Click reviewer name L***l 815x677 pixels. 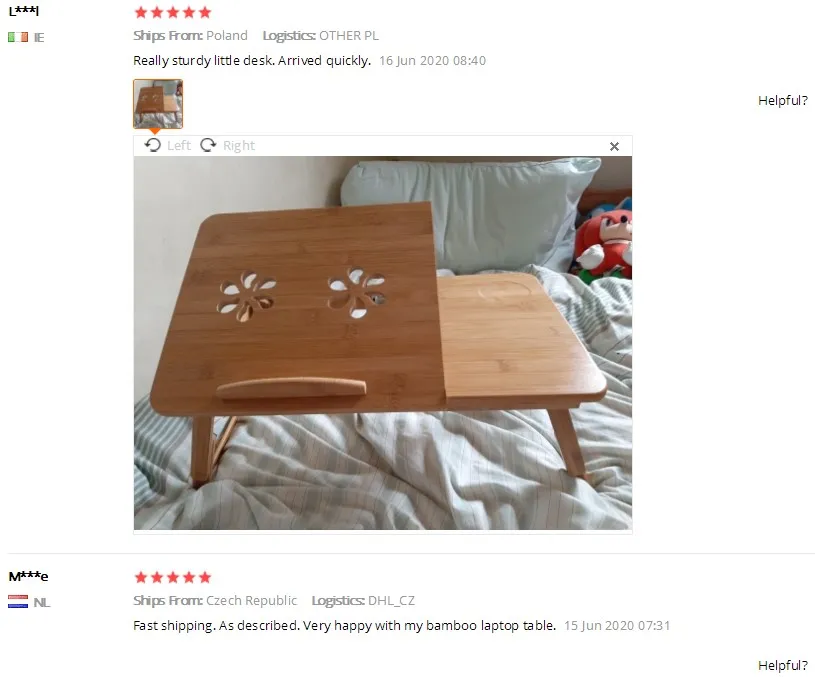click(x=24, y=11)
